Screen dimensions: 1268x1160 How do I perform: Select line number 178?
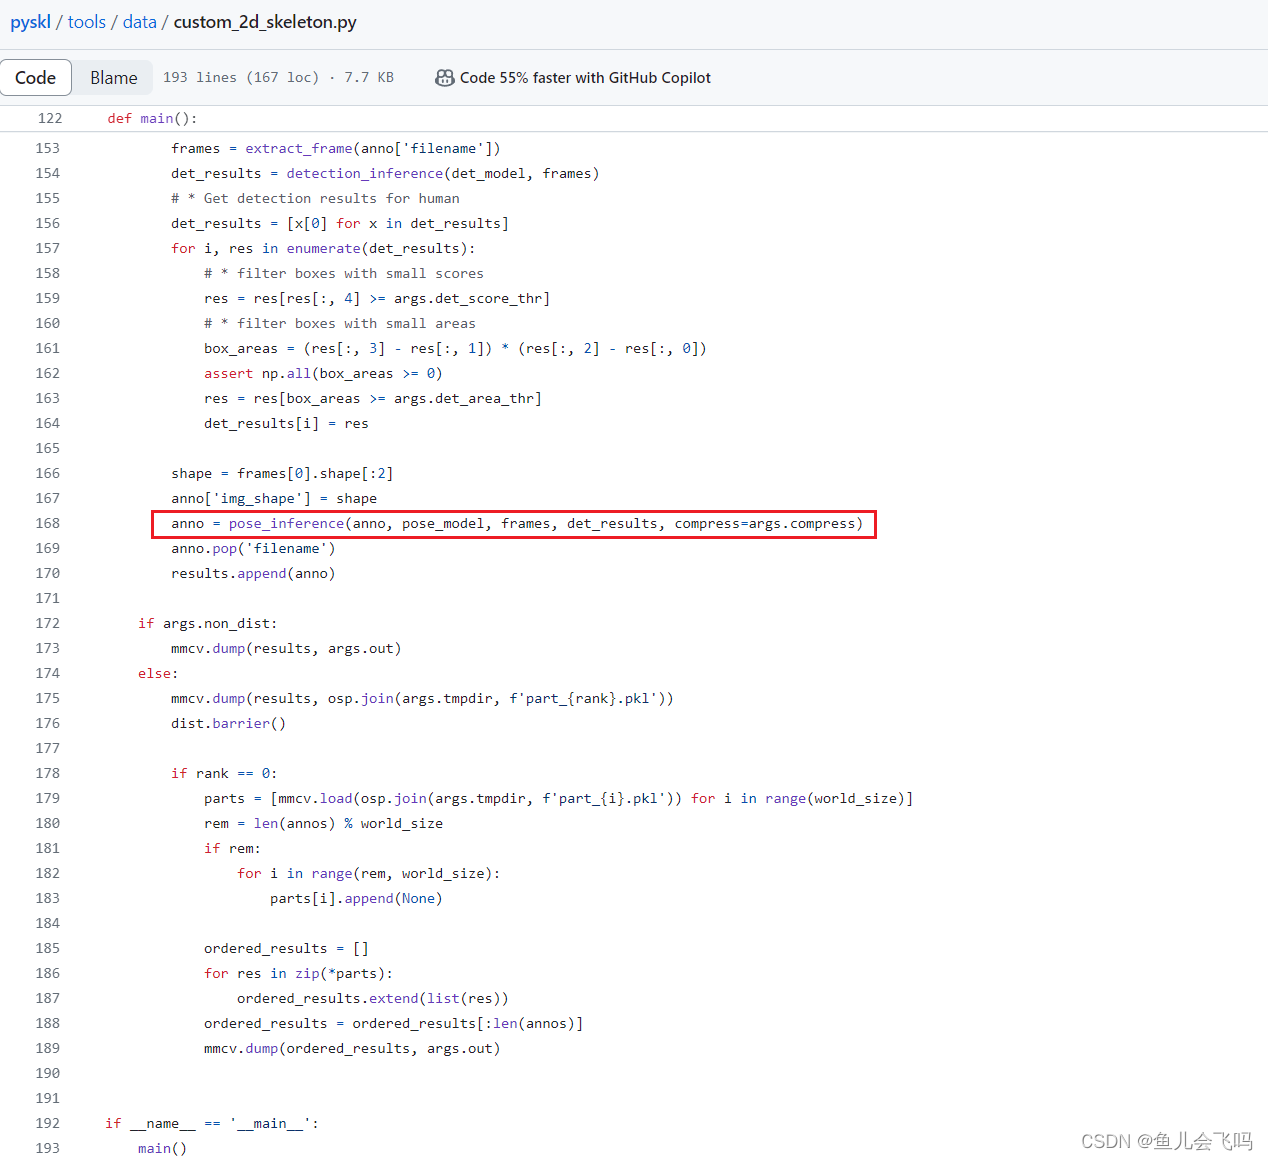[47, 773]
